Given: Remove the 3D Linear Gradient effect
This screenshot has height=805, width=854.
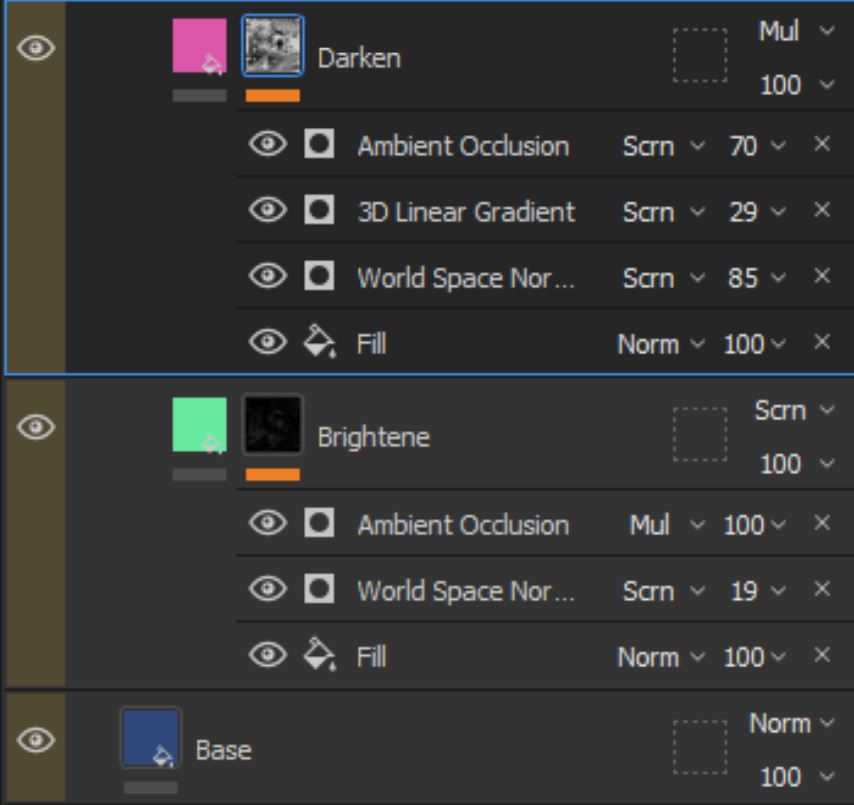Looking at the screenshot, I should pyautogui.click(x=822, y=210).
